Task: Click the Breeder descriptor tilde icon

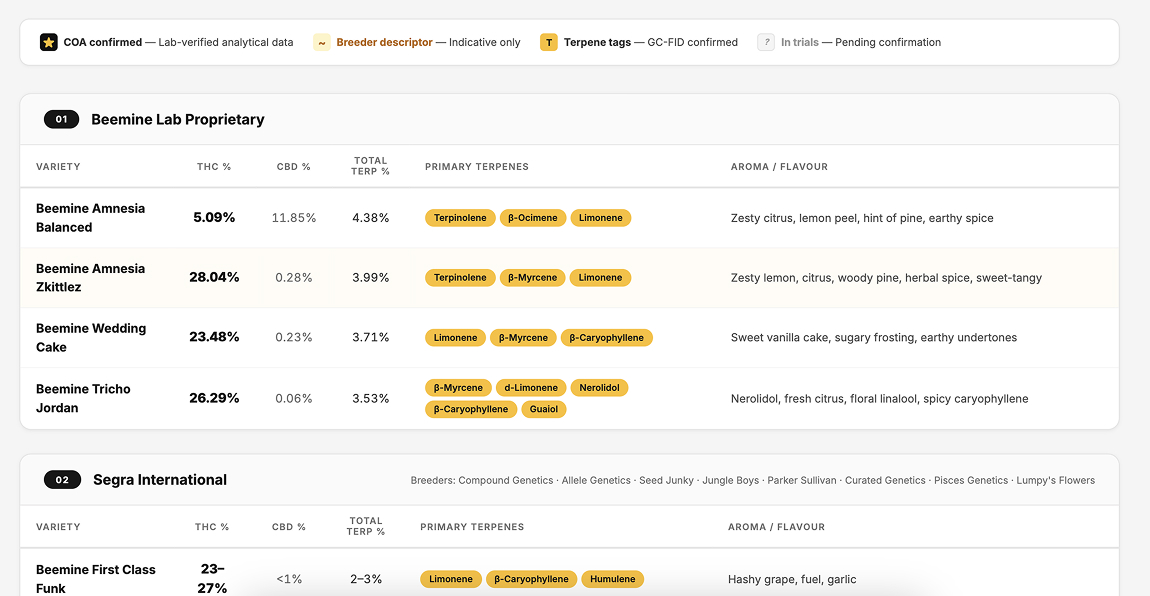Action: (321, 43)
